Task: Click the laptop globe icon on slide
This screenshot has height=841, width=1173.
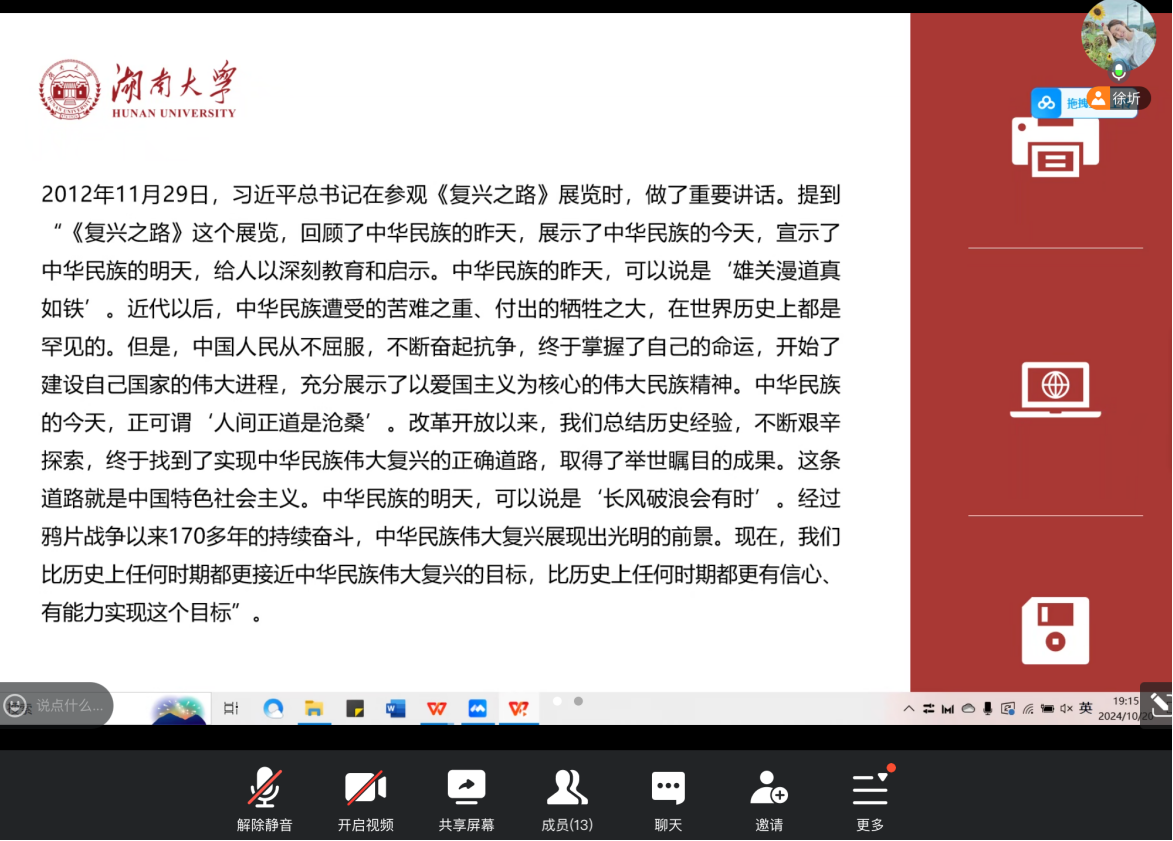Action: tap(1055, 389)
